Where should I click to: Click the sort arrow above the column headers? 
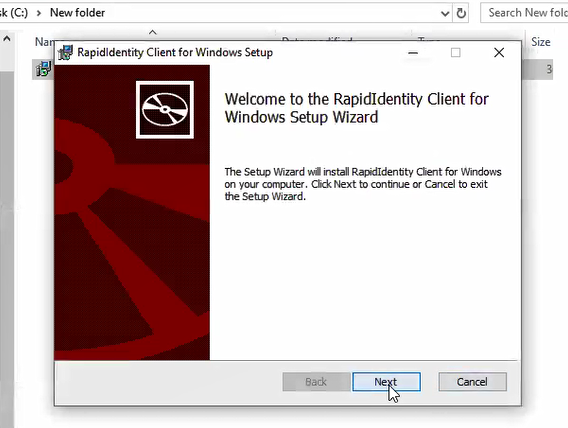point(153,32)
